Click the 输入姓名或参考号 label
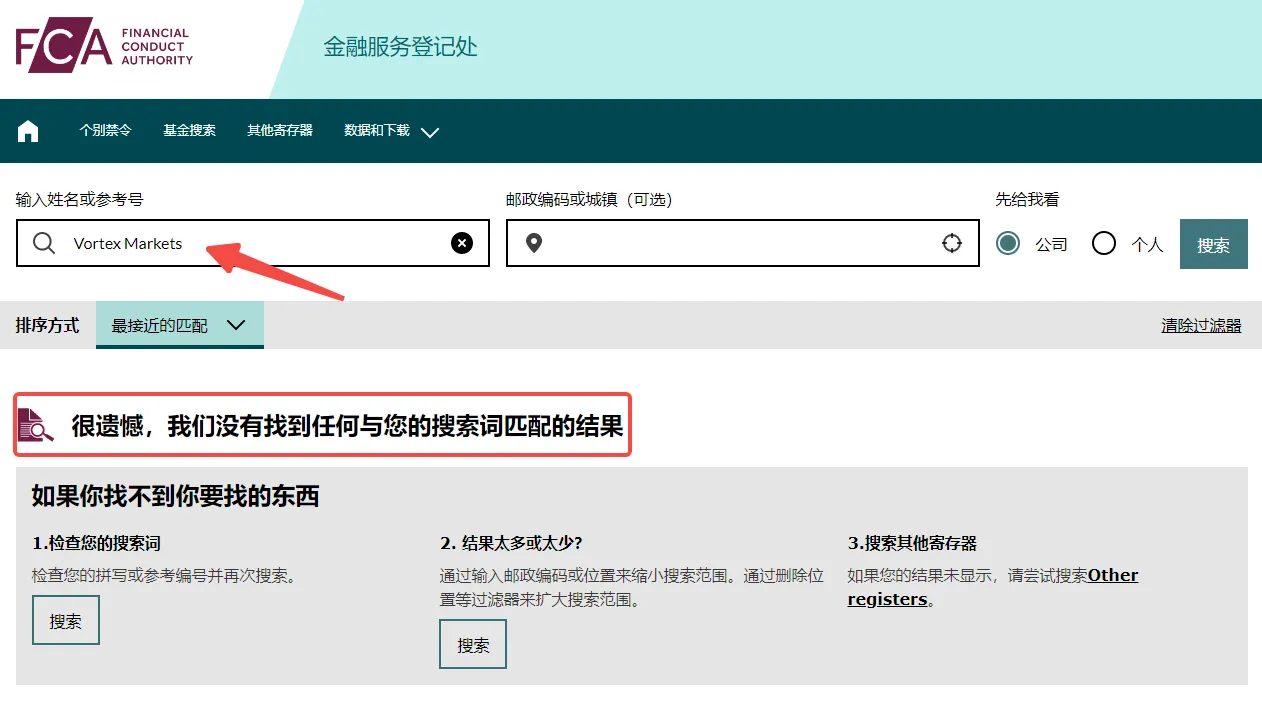 tap(80, 199)
